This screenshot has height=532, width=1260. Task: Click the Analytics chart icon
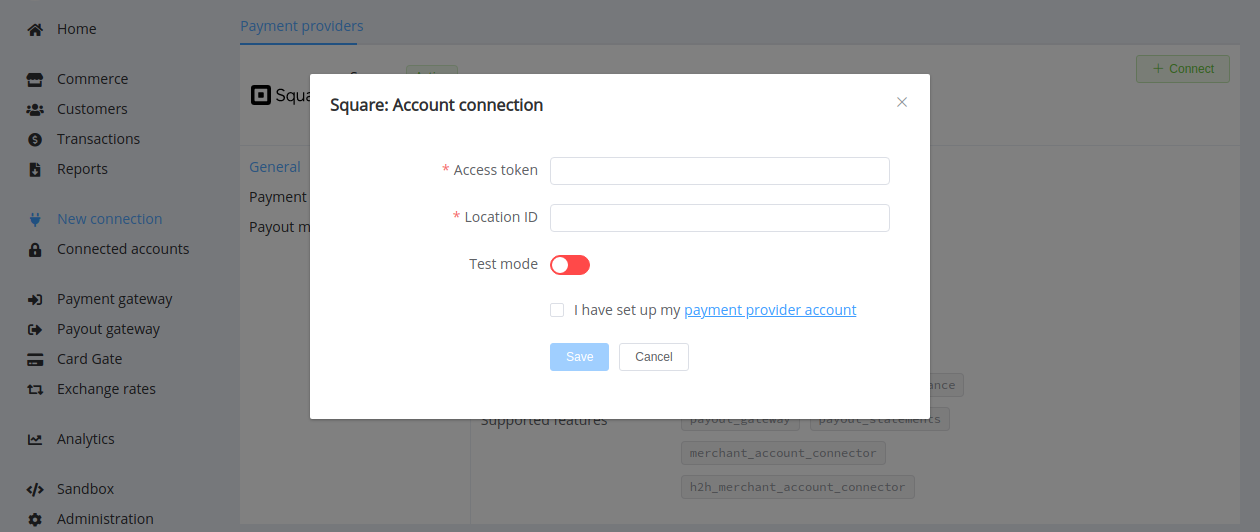pos(35,439)
